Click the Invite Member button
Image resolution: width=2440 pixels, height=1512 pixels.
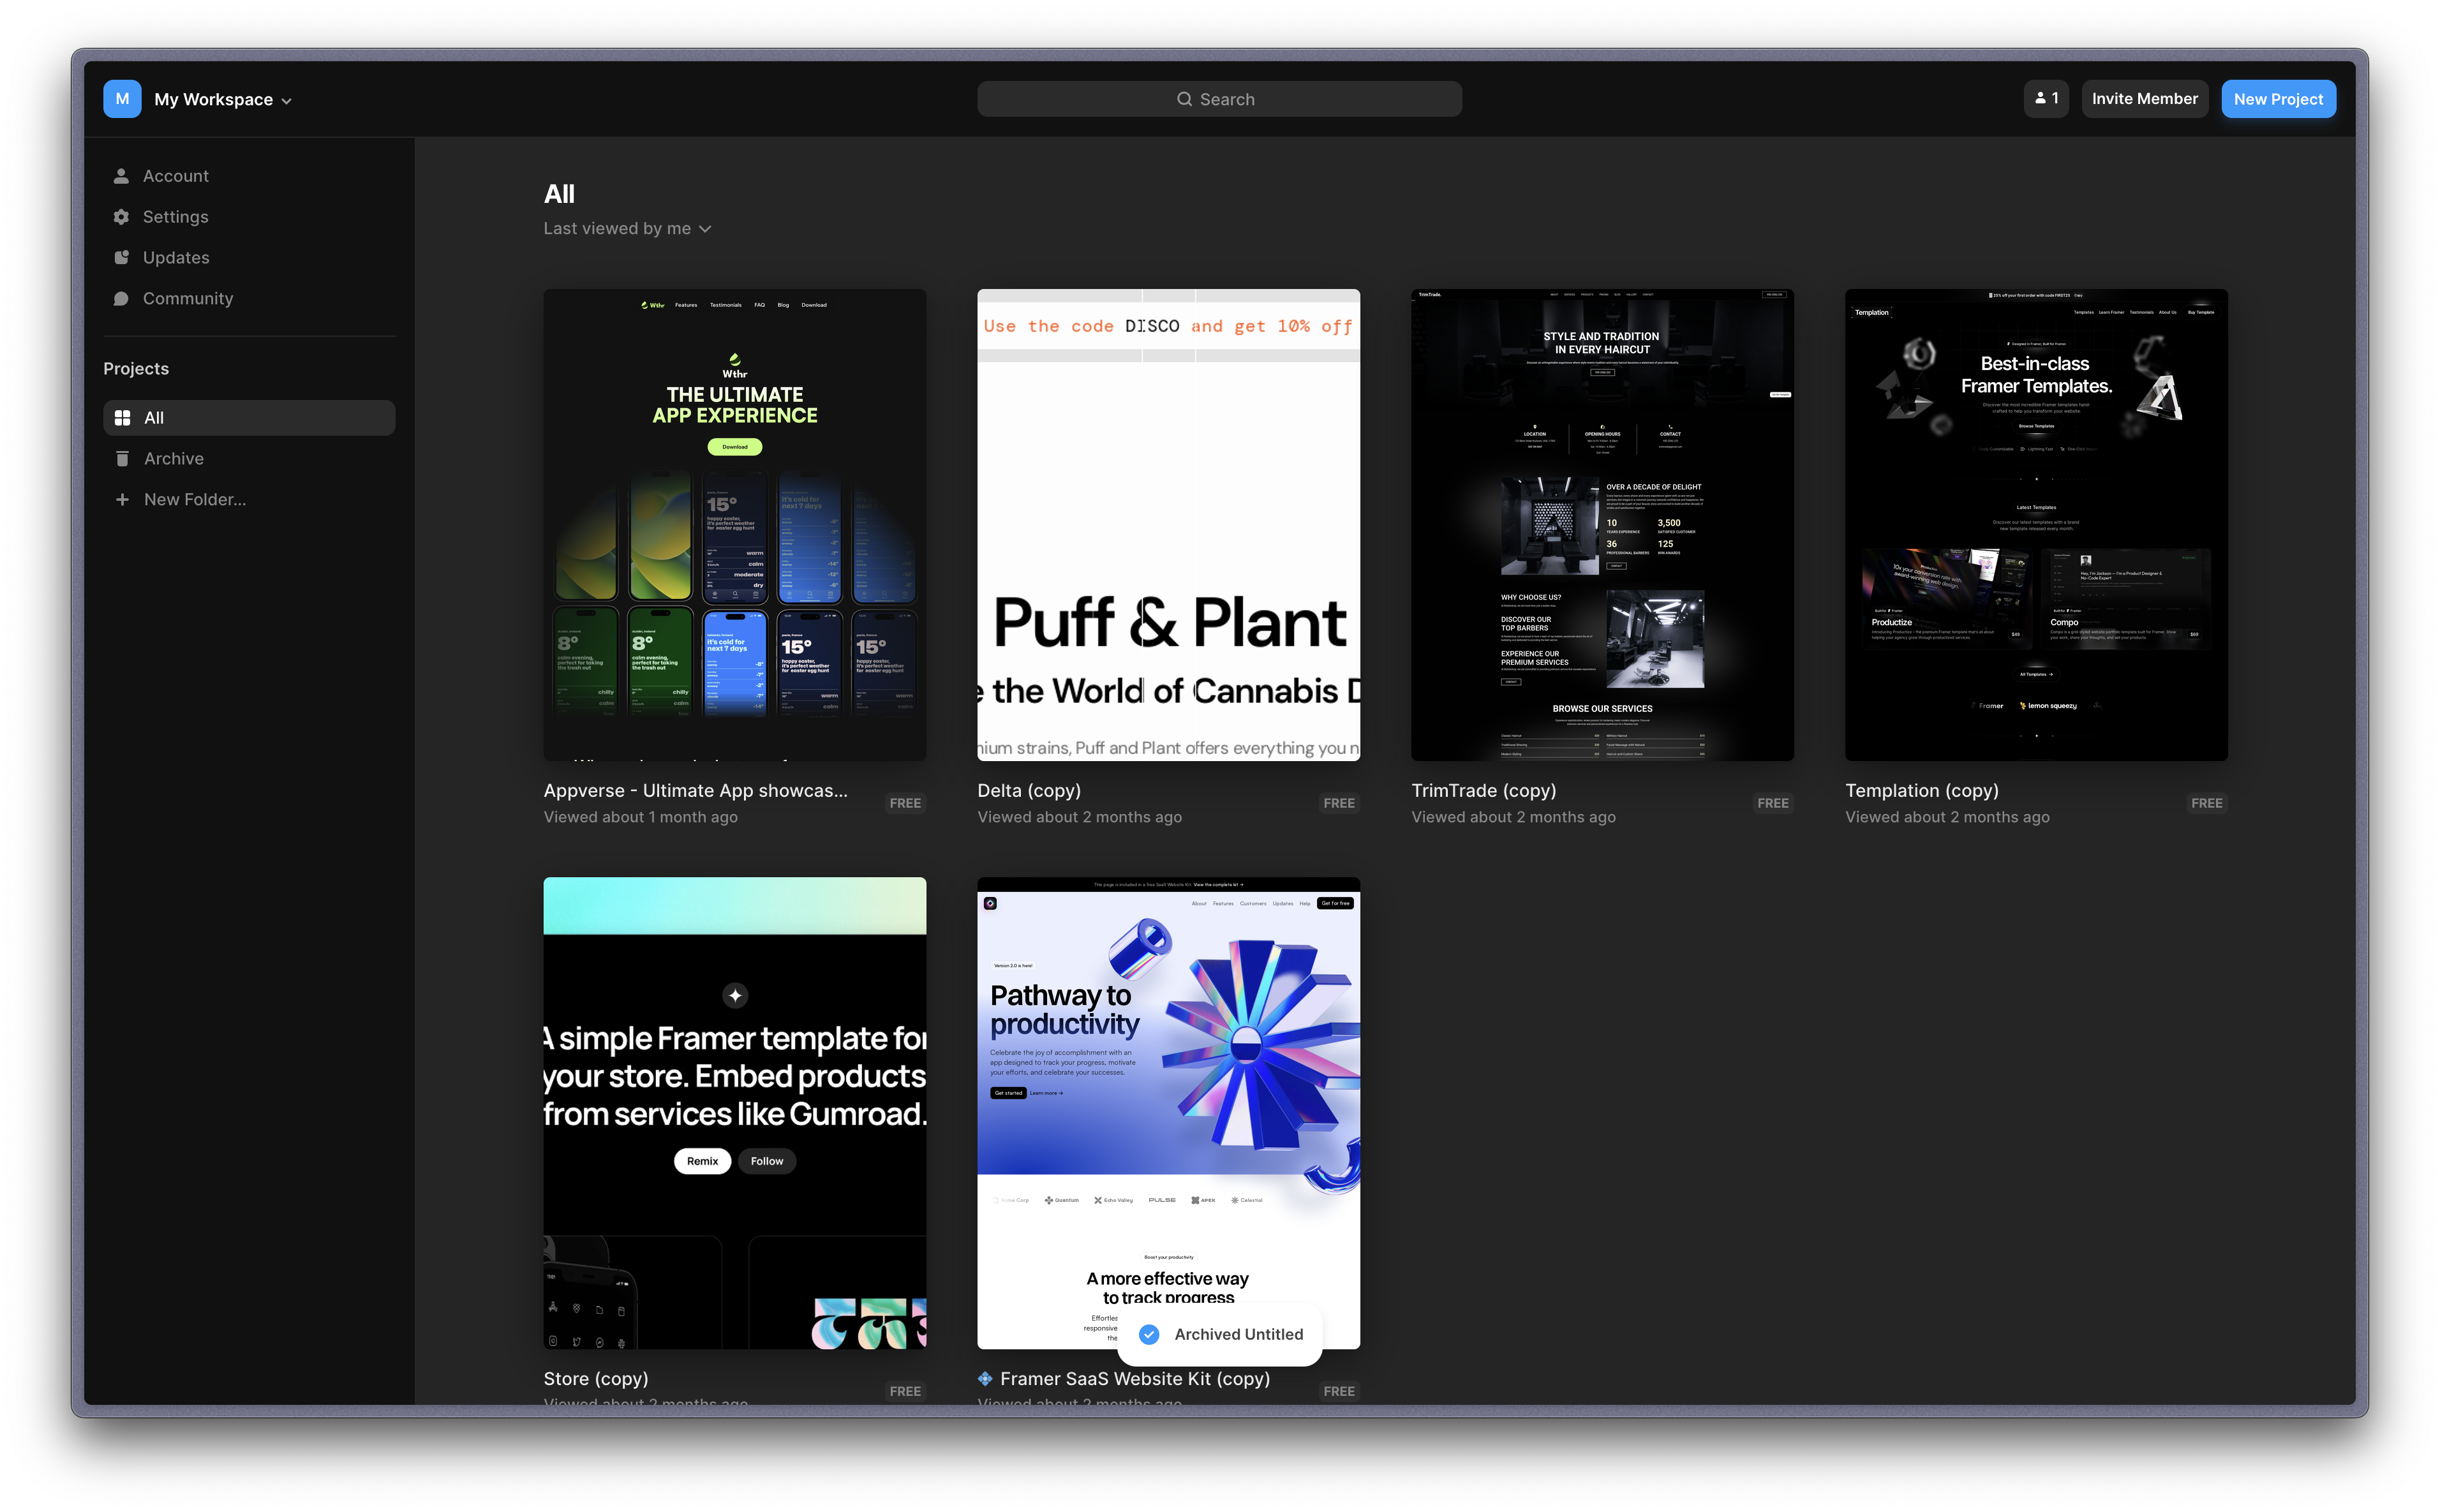pos(2145,98)
